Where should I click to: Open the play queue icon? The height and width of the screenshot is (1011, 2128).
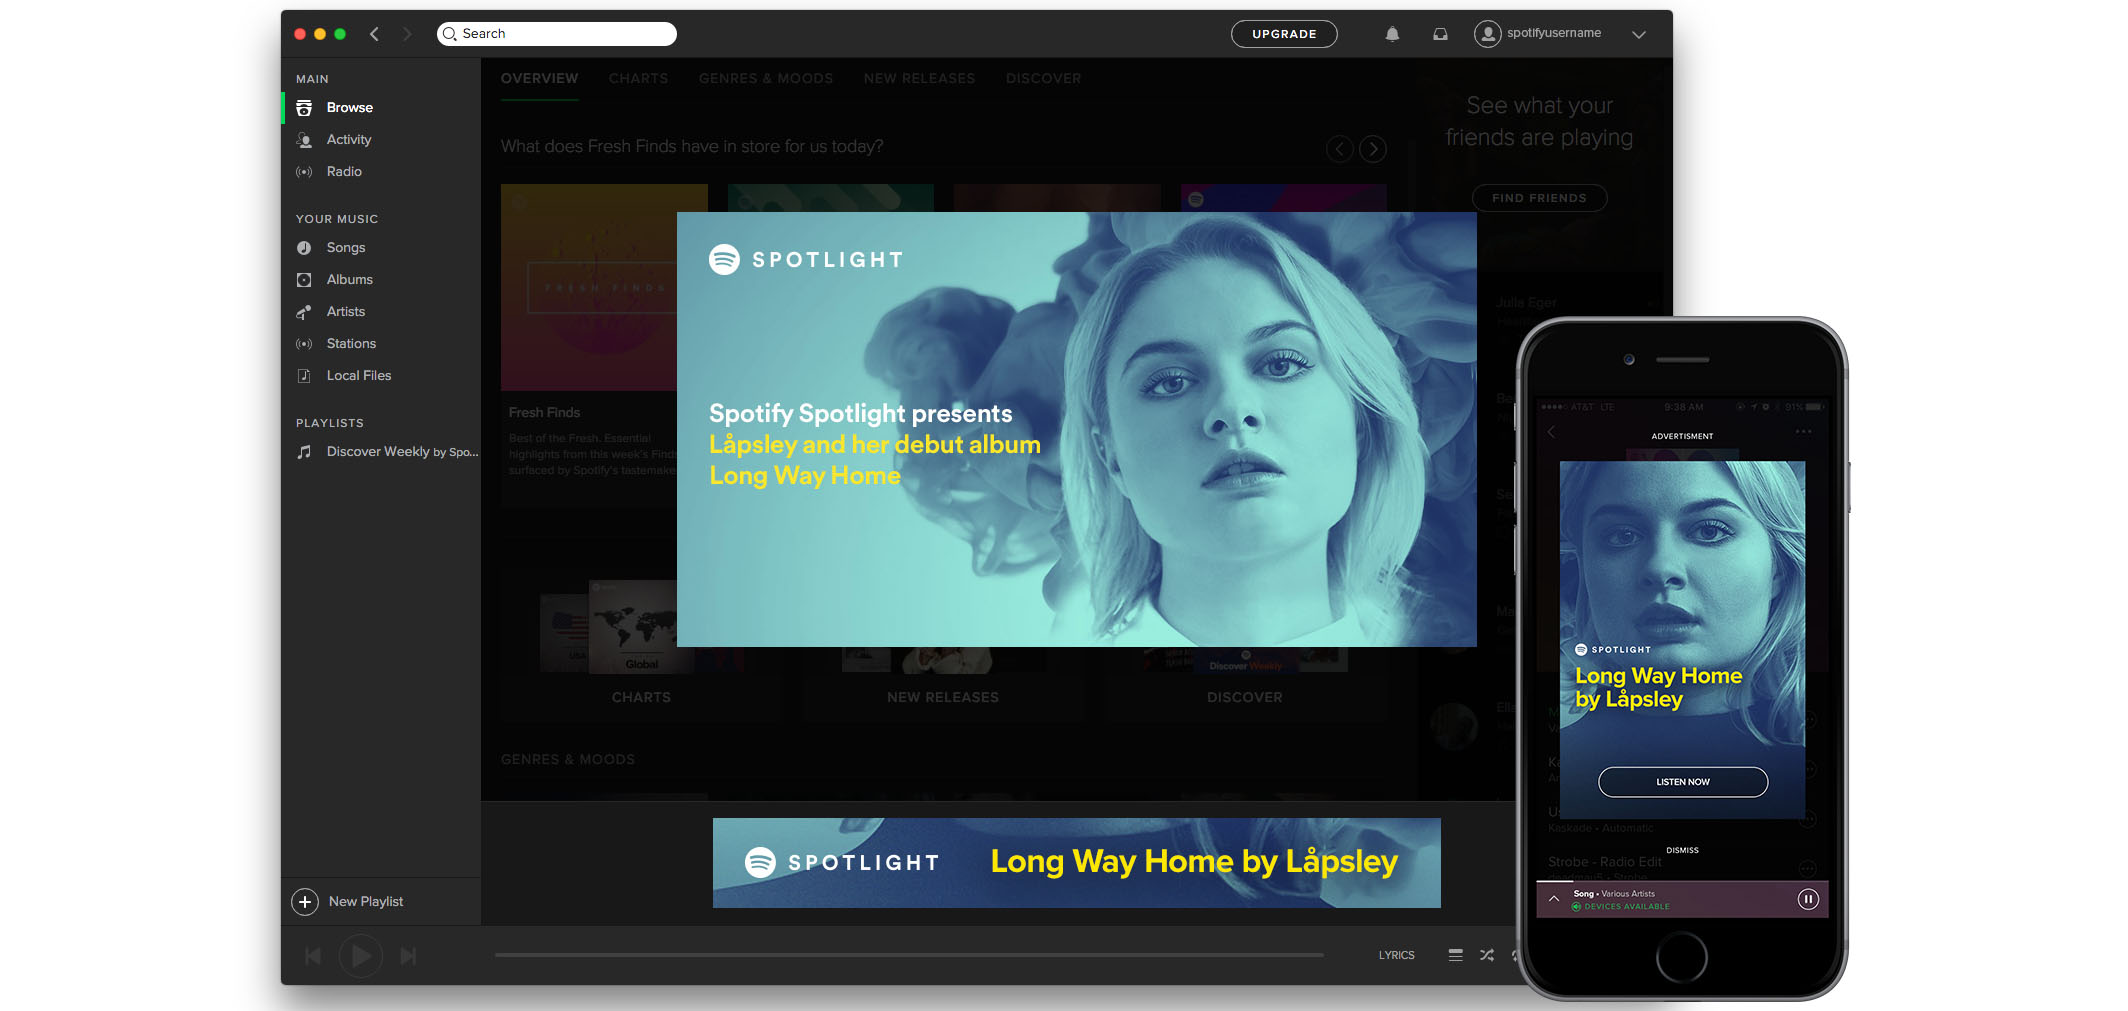point(1456,955)
